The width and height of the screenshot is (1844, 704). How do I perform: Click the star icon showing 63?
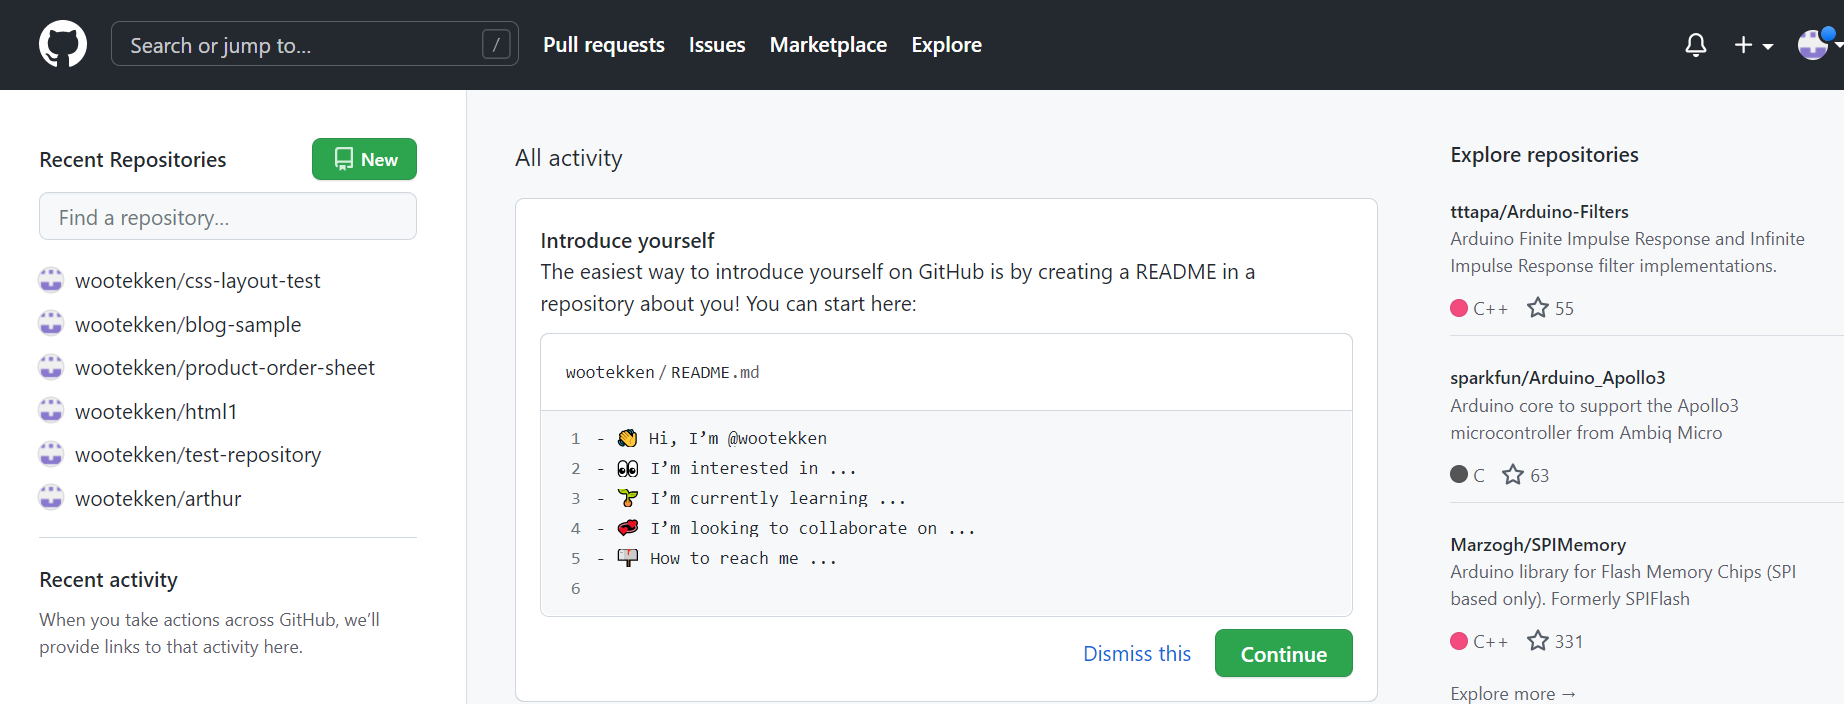(x=1513, y=475)
